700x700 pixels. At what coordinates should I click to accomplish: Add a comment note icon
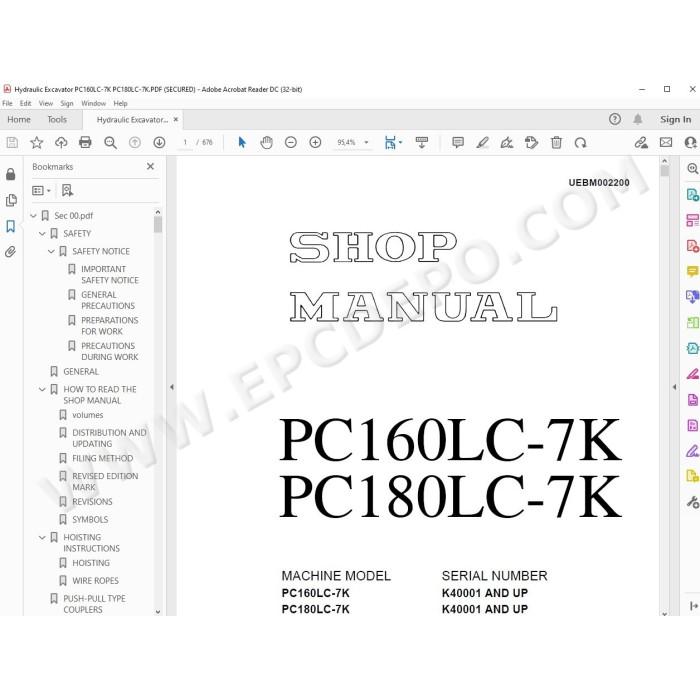(458, 142)
